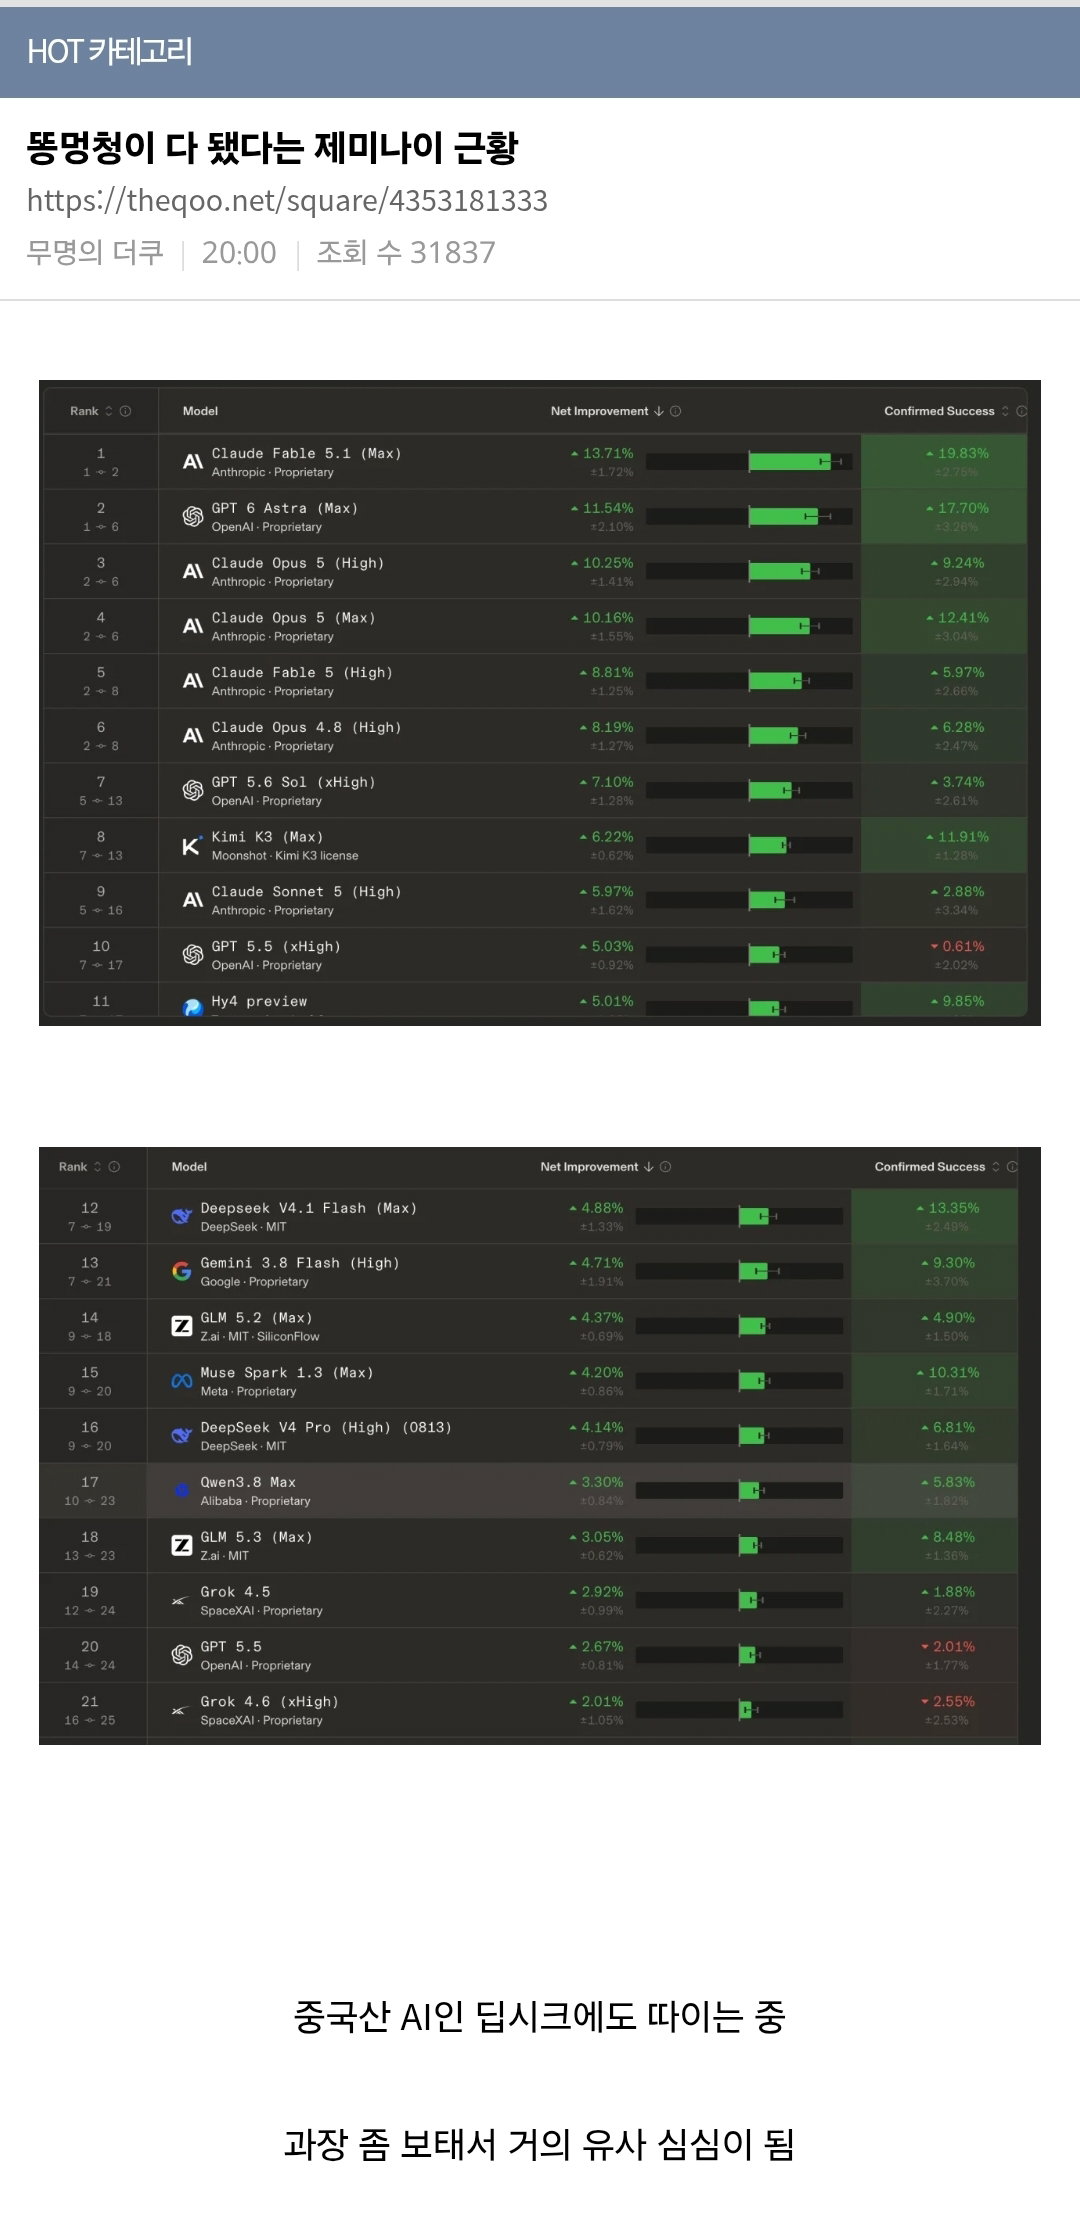Screen dimensions: 1080x2218
Task: Open the post title about 제미나이 근황
Action: [x=272, y=148]
